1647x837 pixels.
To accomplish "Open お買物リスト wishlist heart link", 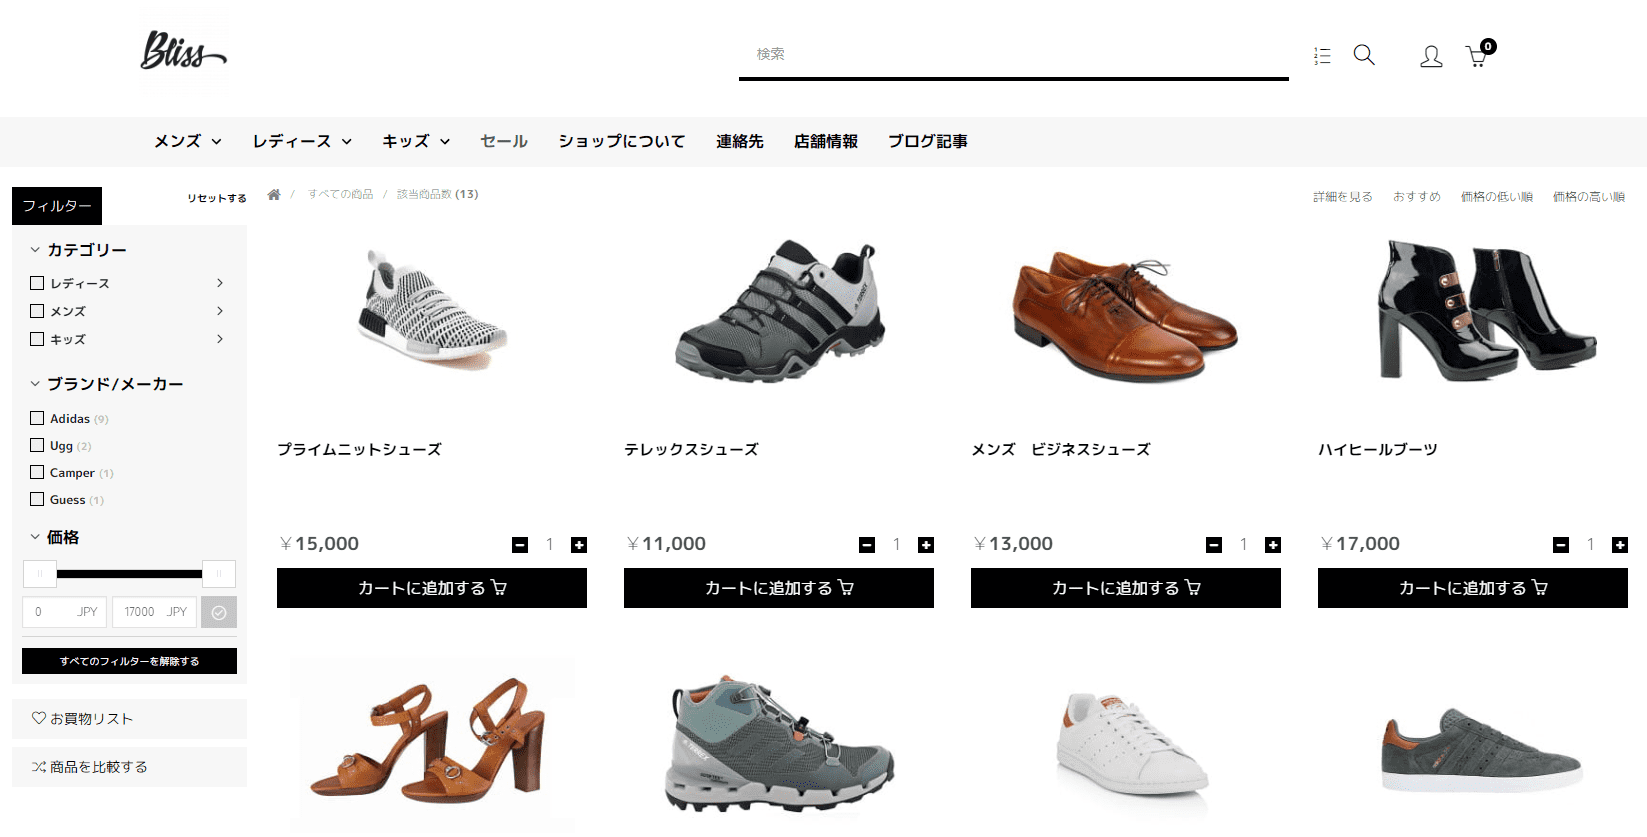I will [x=83, y=718].
